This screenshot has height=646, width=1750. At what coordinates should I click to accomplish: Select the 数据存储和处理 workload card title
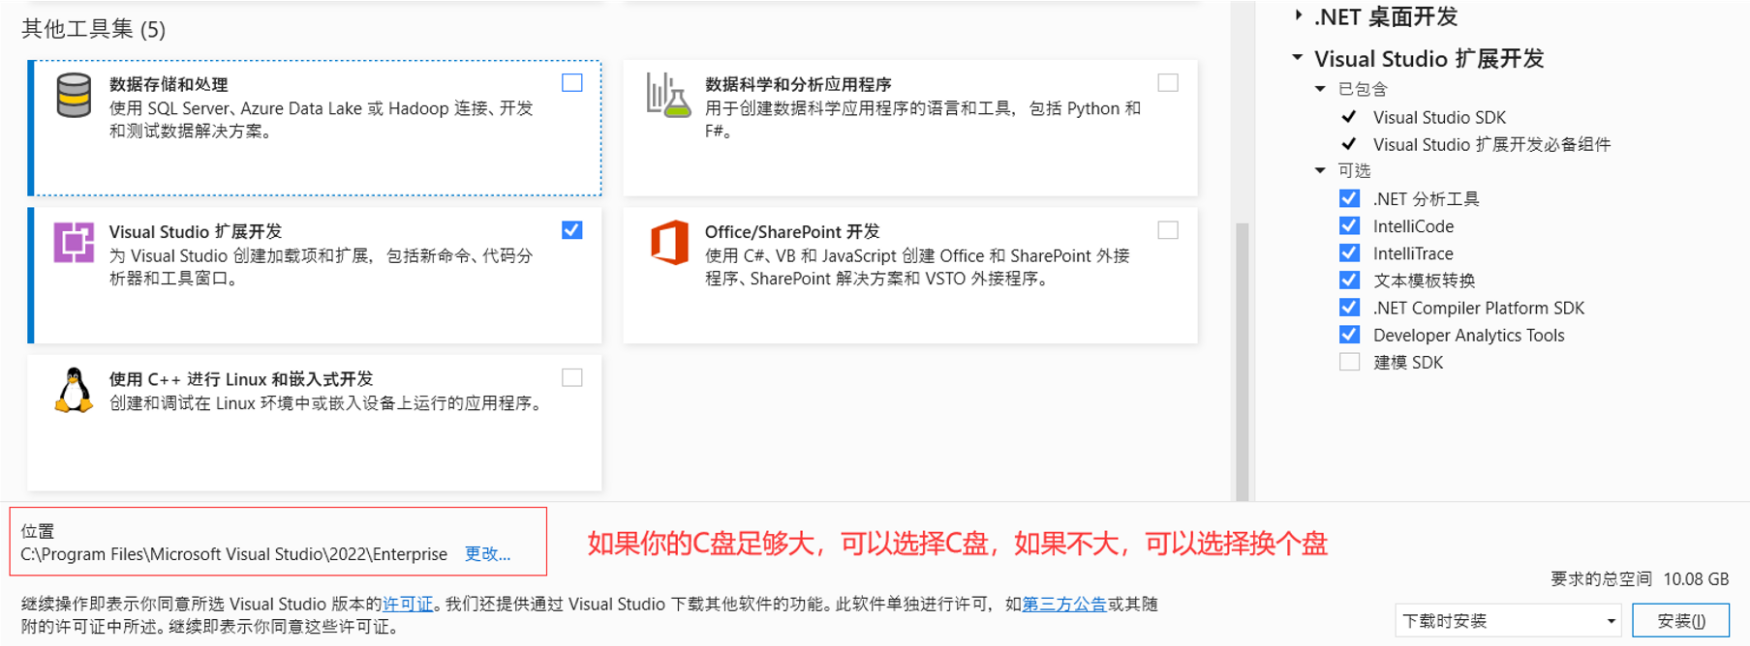click(169, 84)
